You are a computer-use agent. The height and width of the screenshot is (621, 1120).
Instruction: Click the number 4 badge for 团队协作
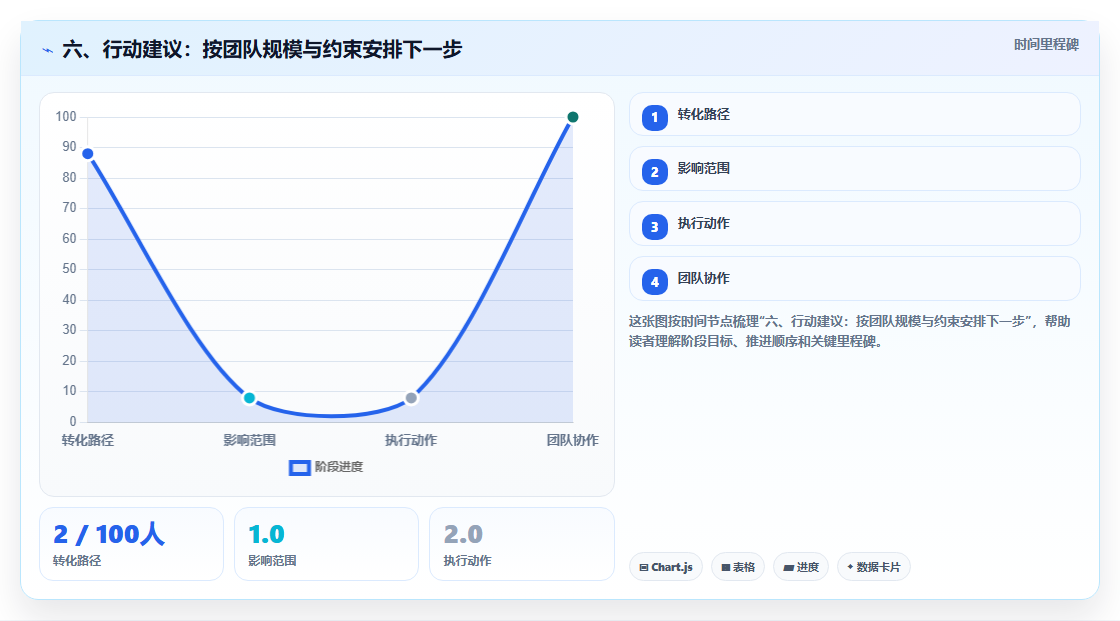(x=654, y=282)
